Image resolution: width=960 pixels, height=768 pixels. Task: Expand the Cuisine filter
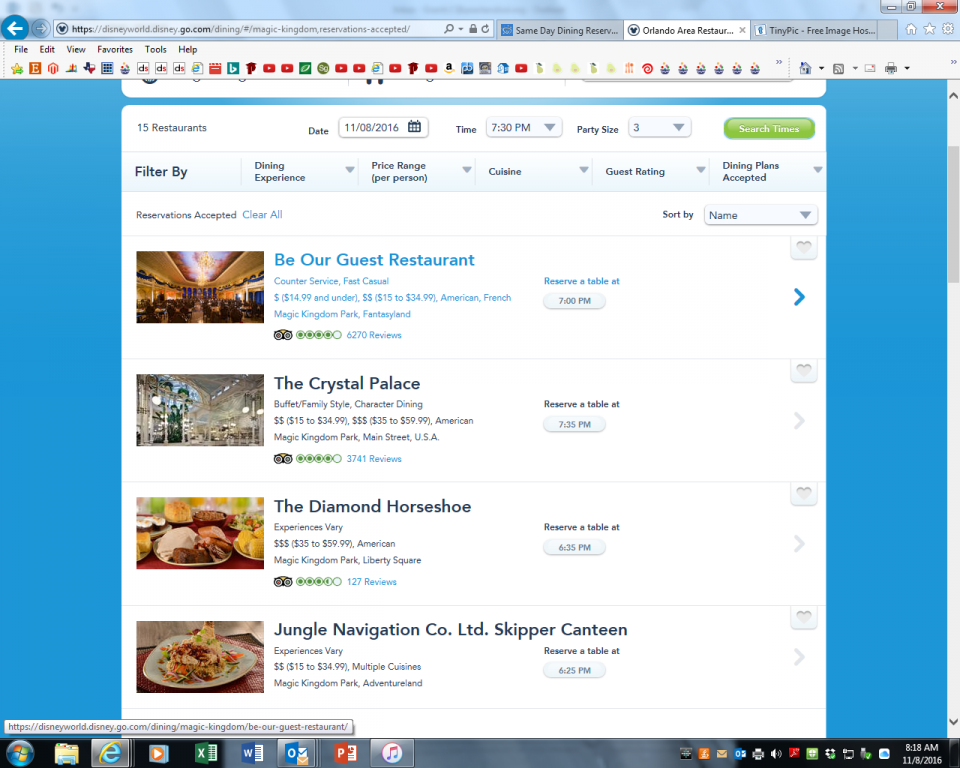538,171
